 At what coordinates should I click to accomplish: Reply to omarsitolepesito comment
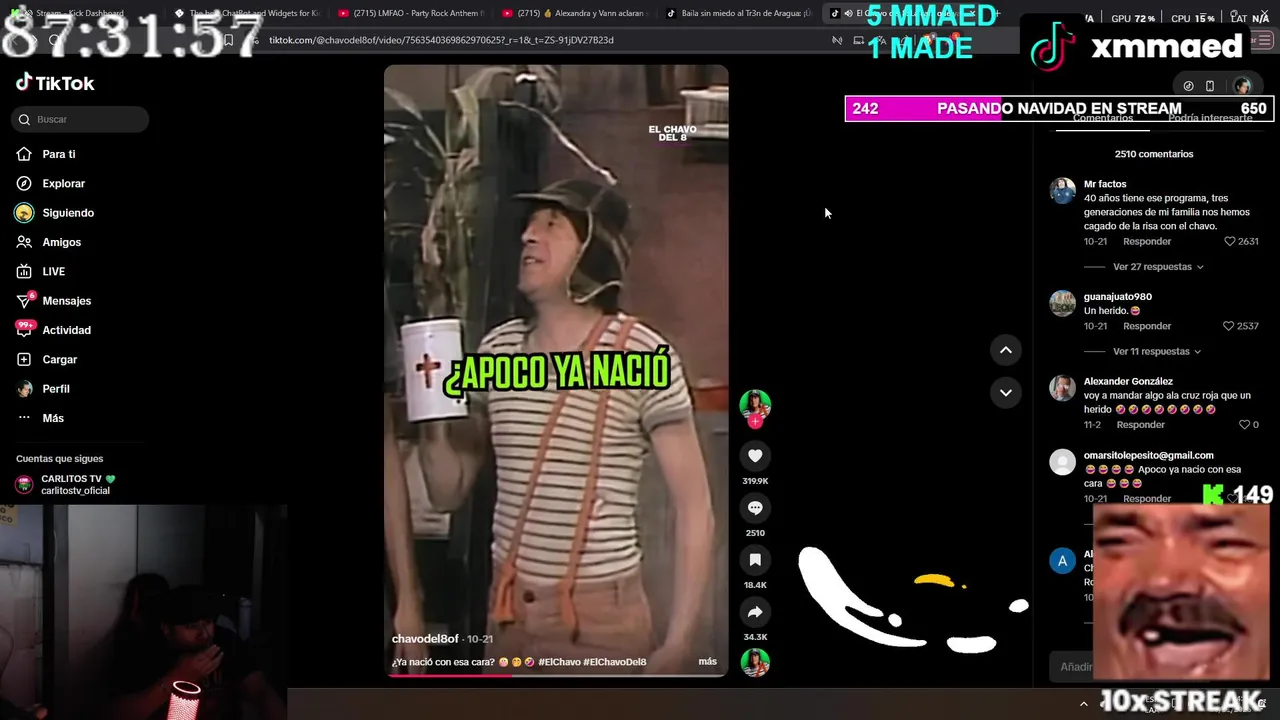pos(1147,498)
